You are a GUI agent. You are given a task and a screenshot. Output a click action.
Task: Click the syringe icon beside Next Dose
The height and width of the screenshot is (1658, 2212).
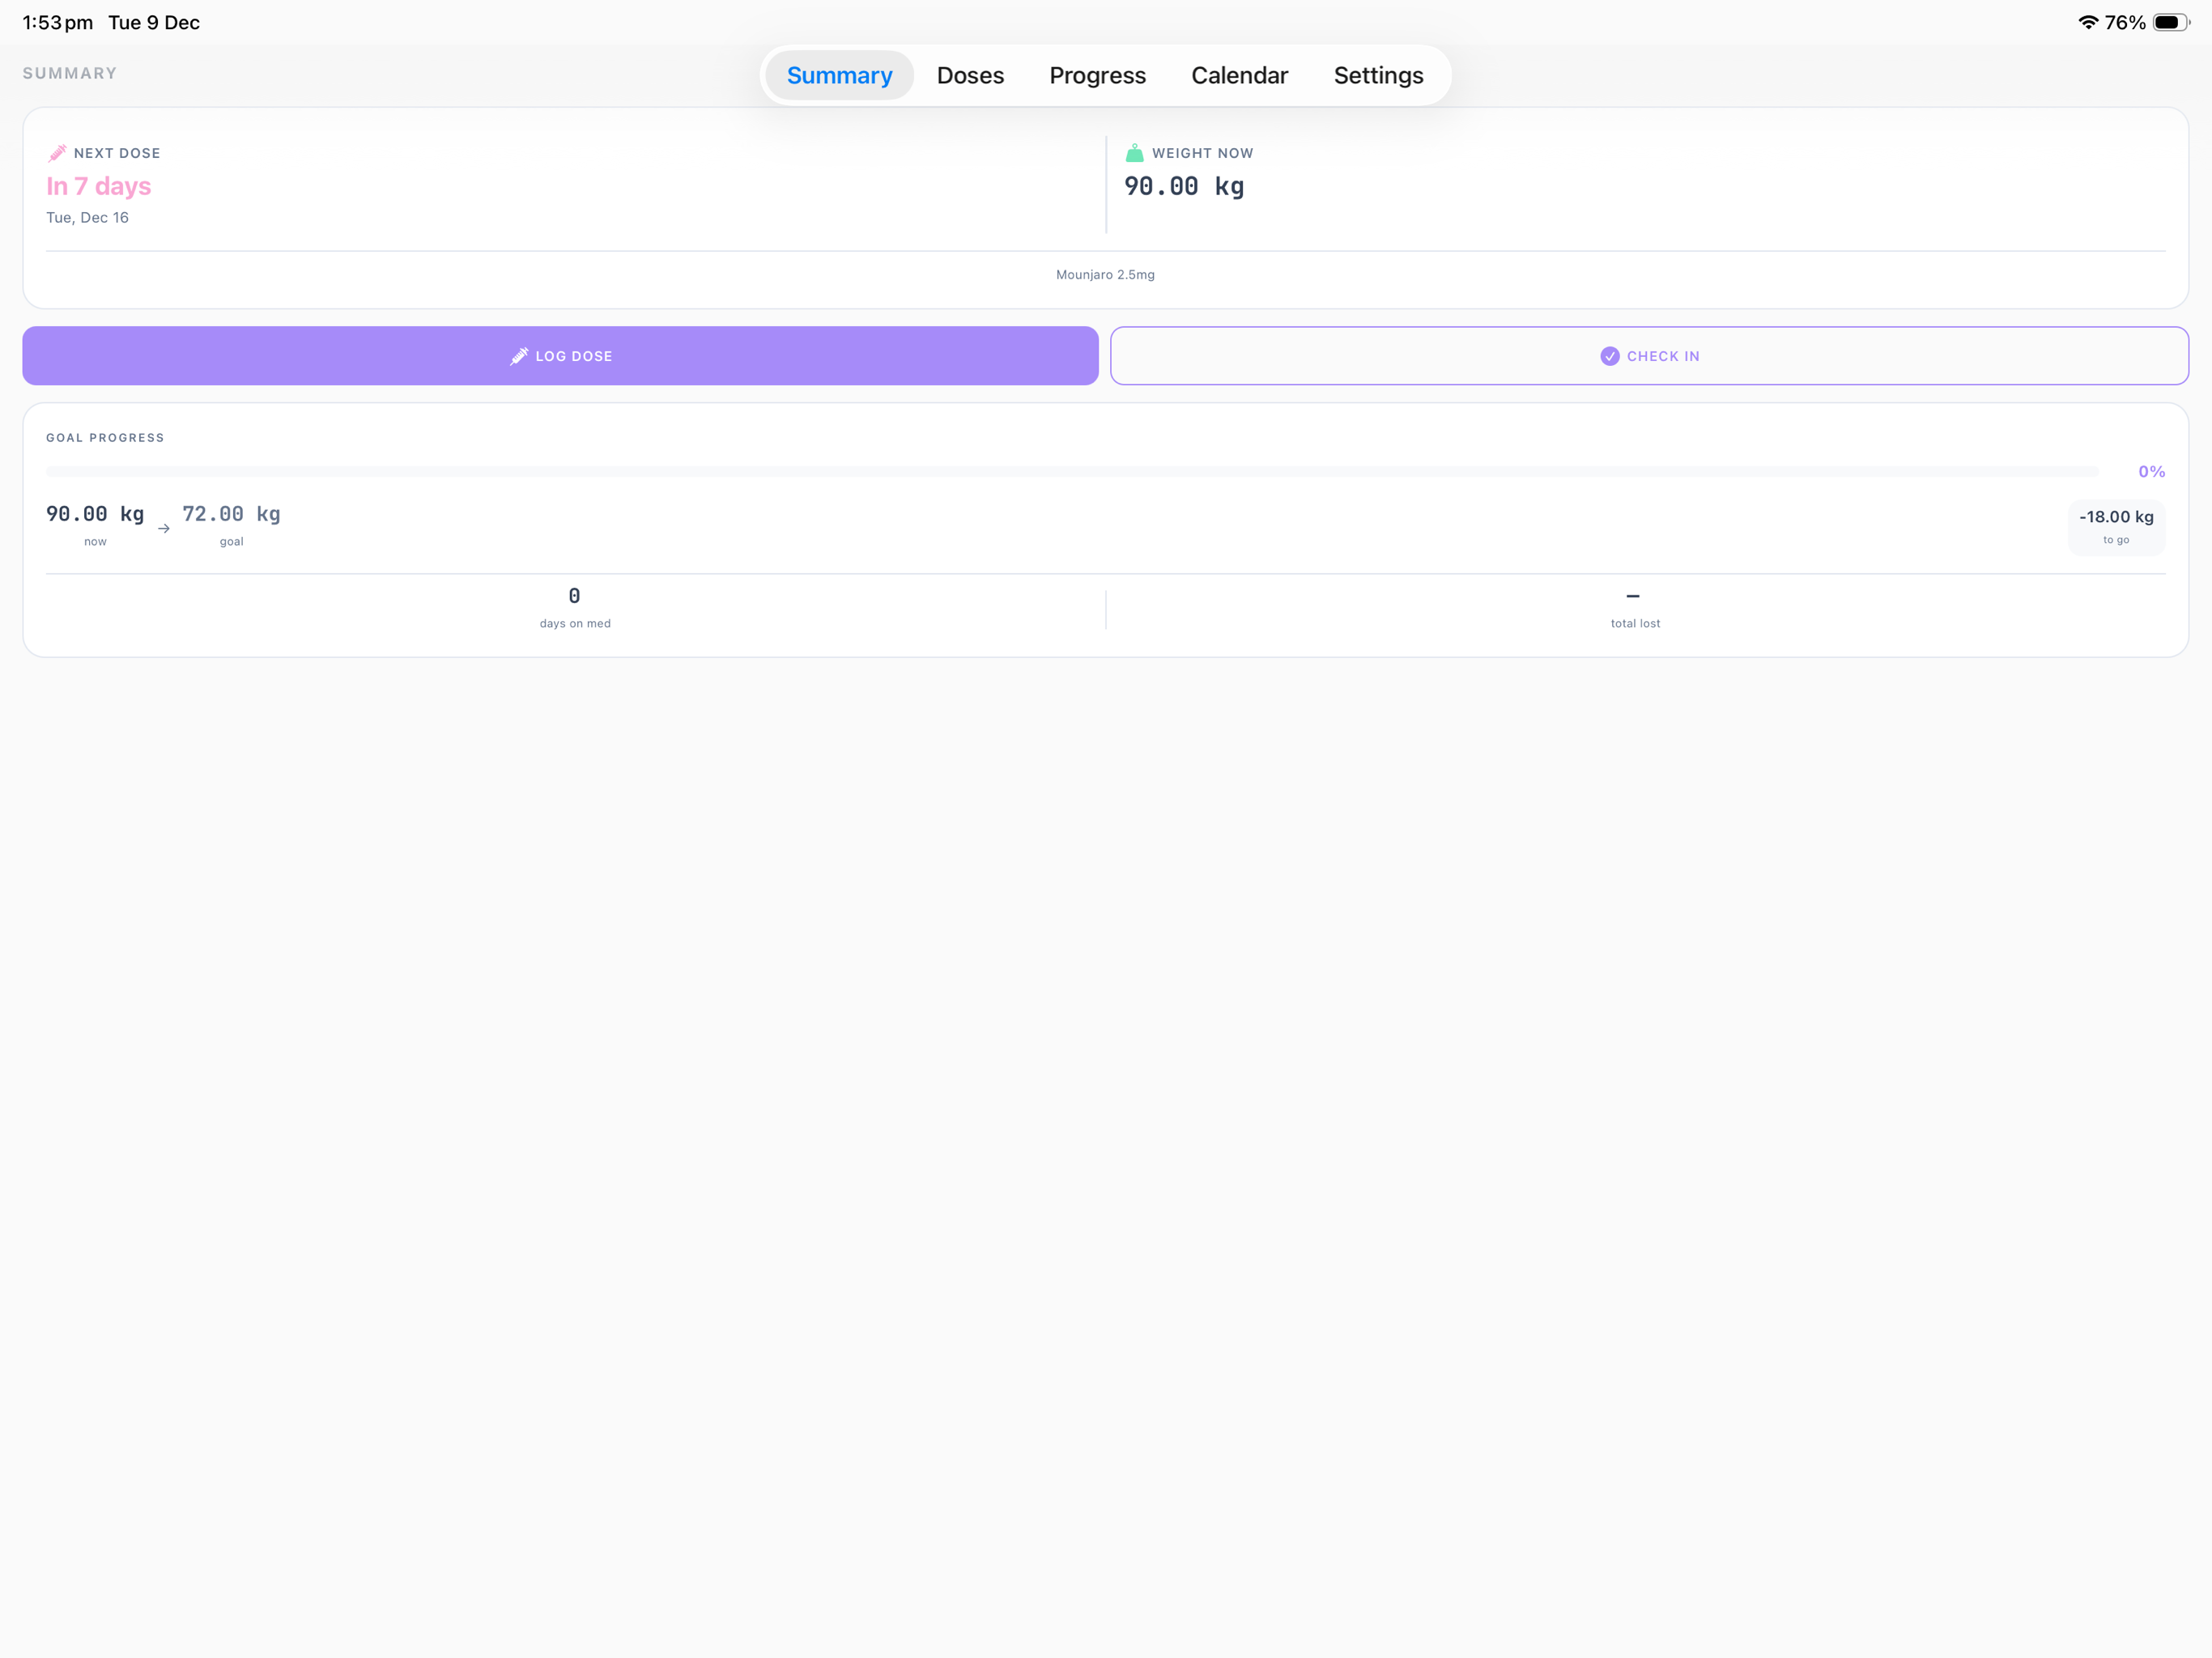[x=57, y=153]
